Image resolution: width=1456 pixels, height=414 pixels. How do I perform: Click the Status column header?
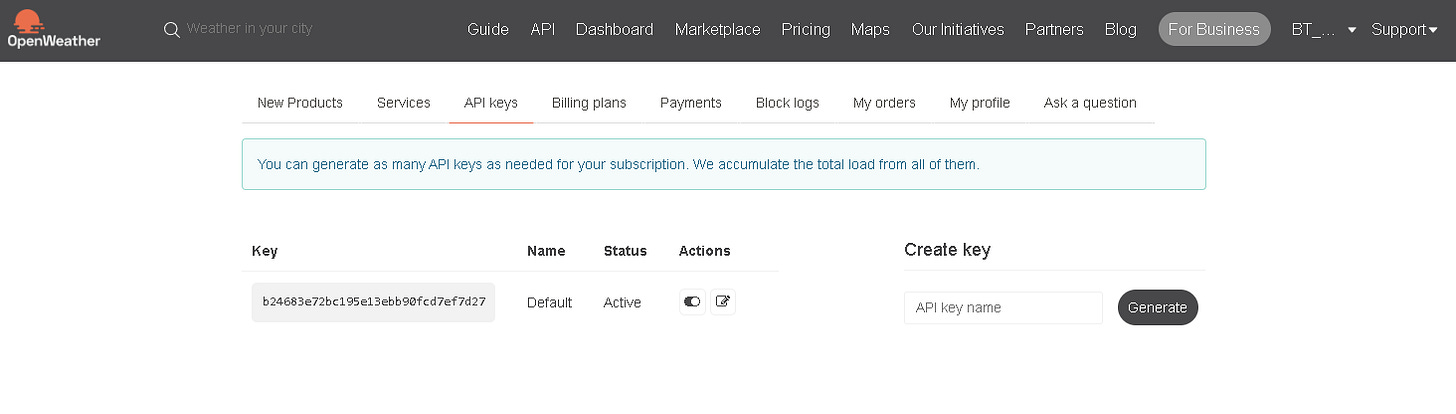[x=625, y=251]
